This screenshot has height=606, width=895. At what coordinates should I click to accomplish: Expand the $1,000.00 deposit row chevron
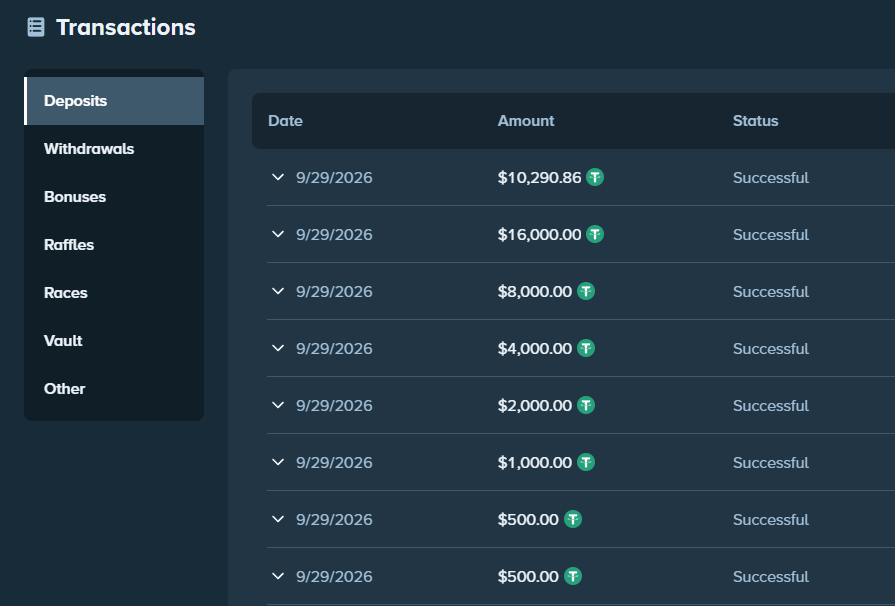[278, 463]
